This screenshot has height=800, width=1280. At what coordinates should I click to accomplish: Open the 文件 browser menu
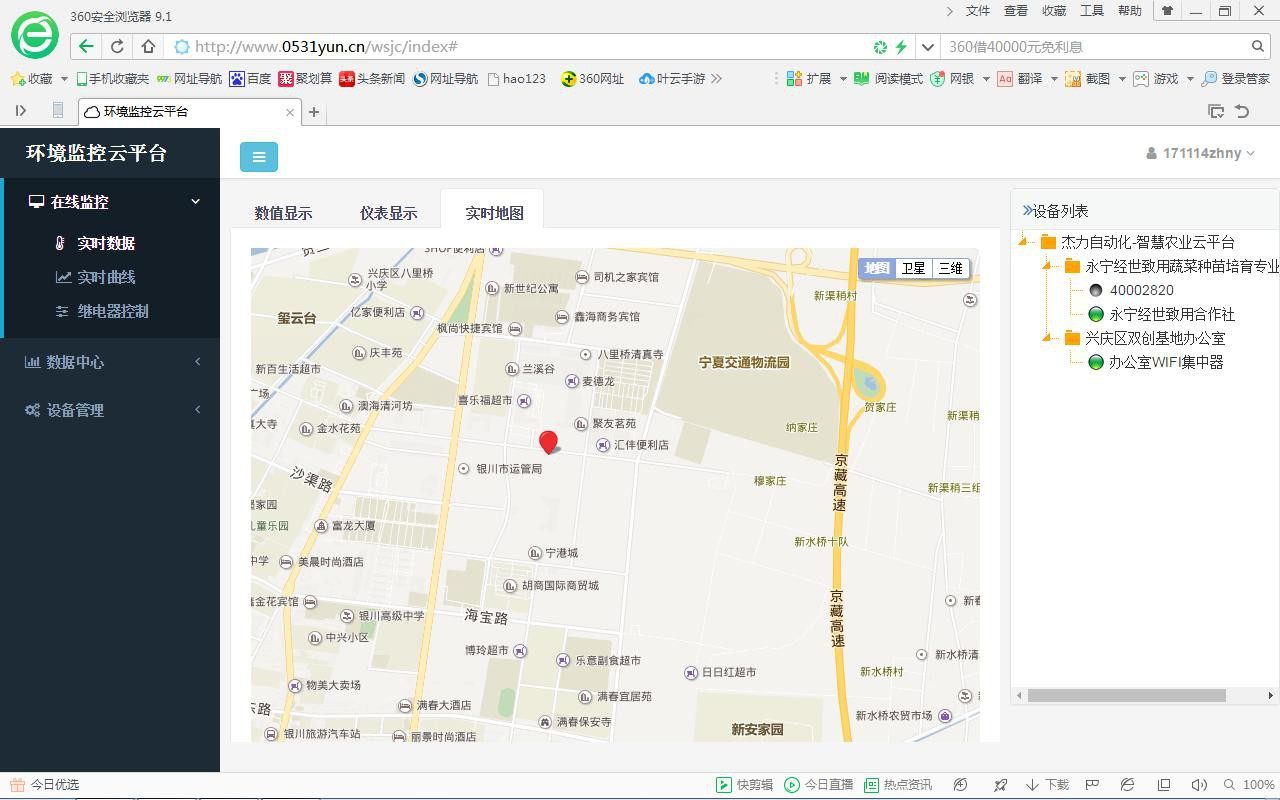pyautogui.click(x=978, y=11)
